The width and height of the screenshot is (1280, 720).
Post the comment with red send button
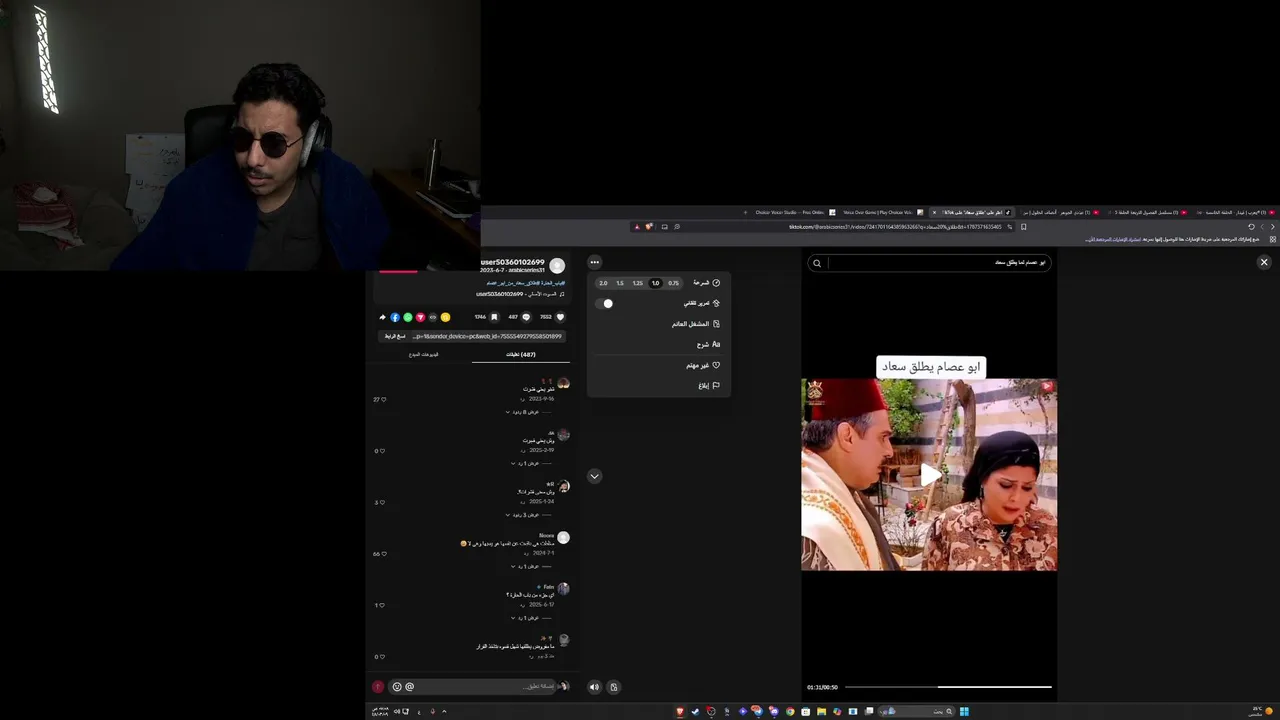(378, 686)
